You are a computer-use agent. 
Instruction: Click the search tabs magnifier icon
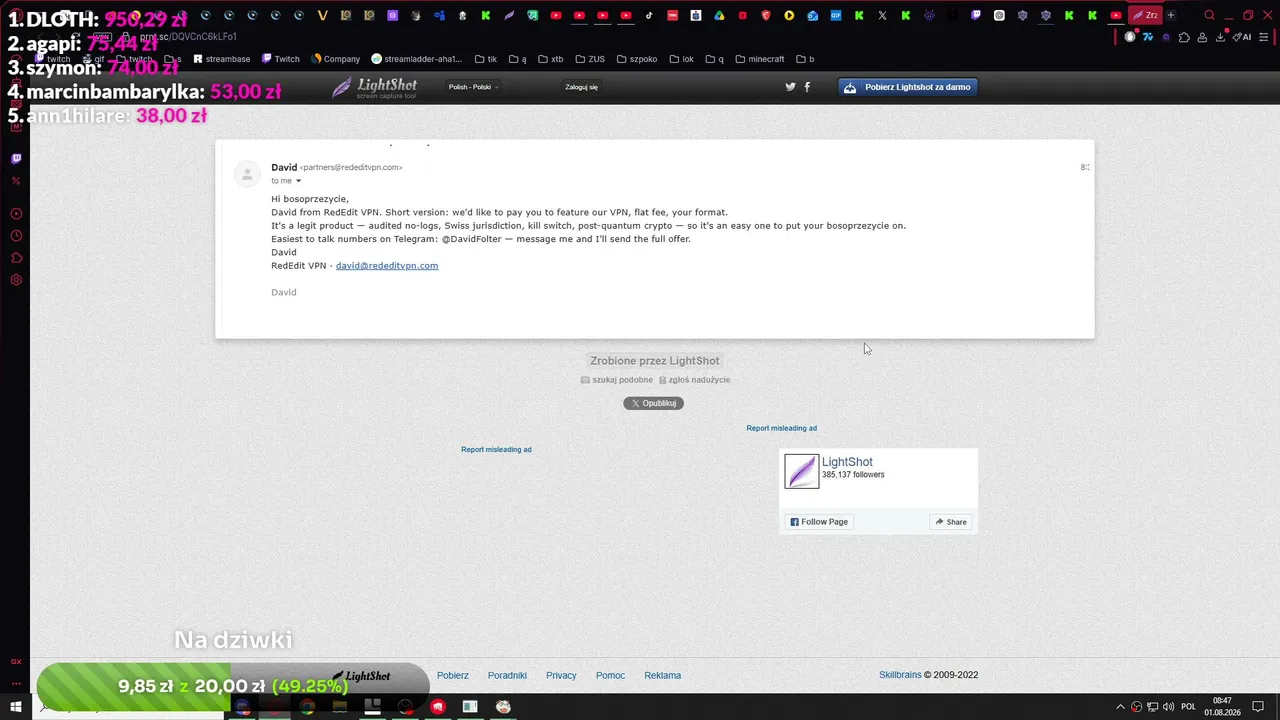click(1209, 15)
